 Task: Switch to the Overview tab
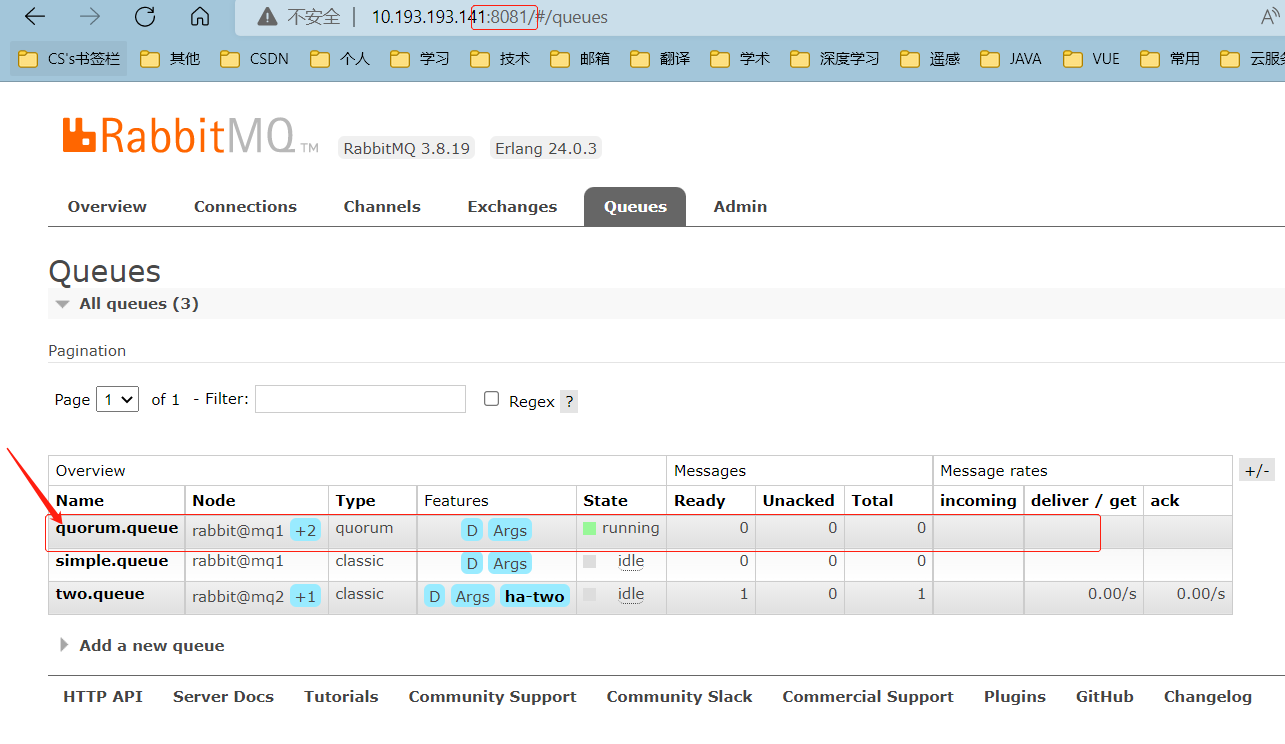pos(107,206)
